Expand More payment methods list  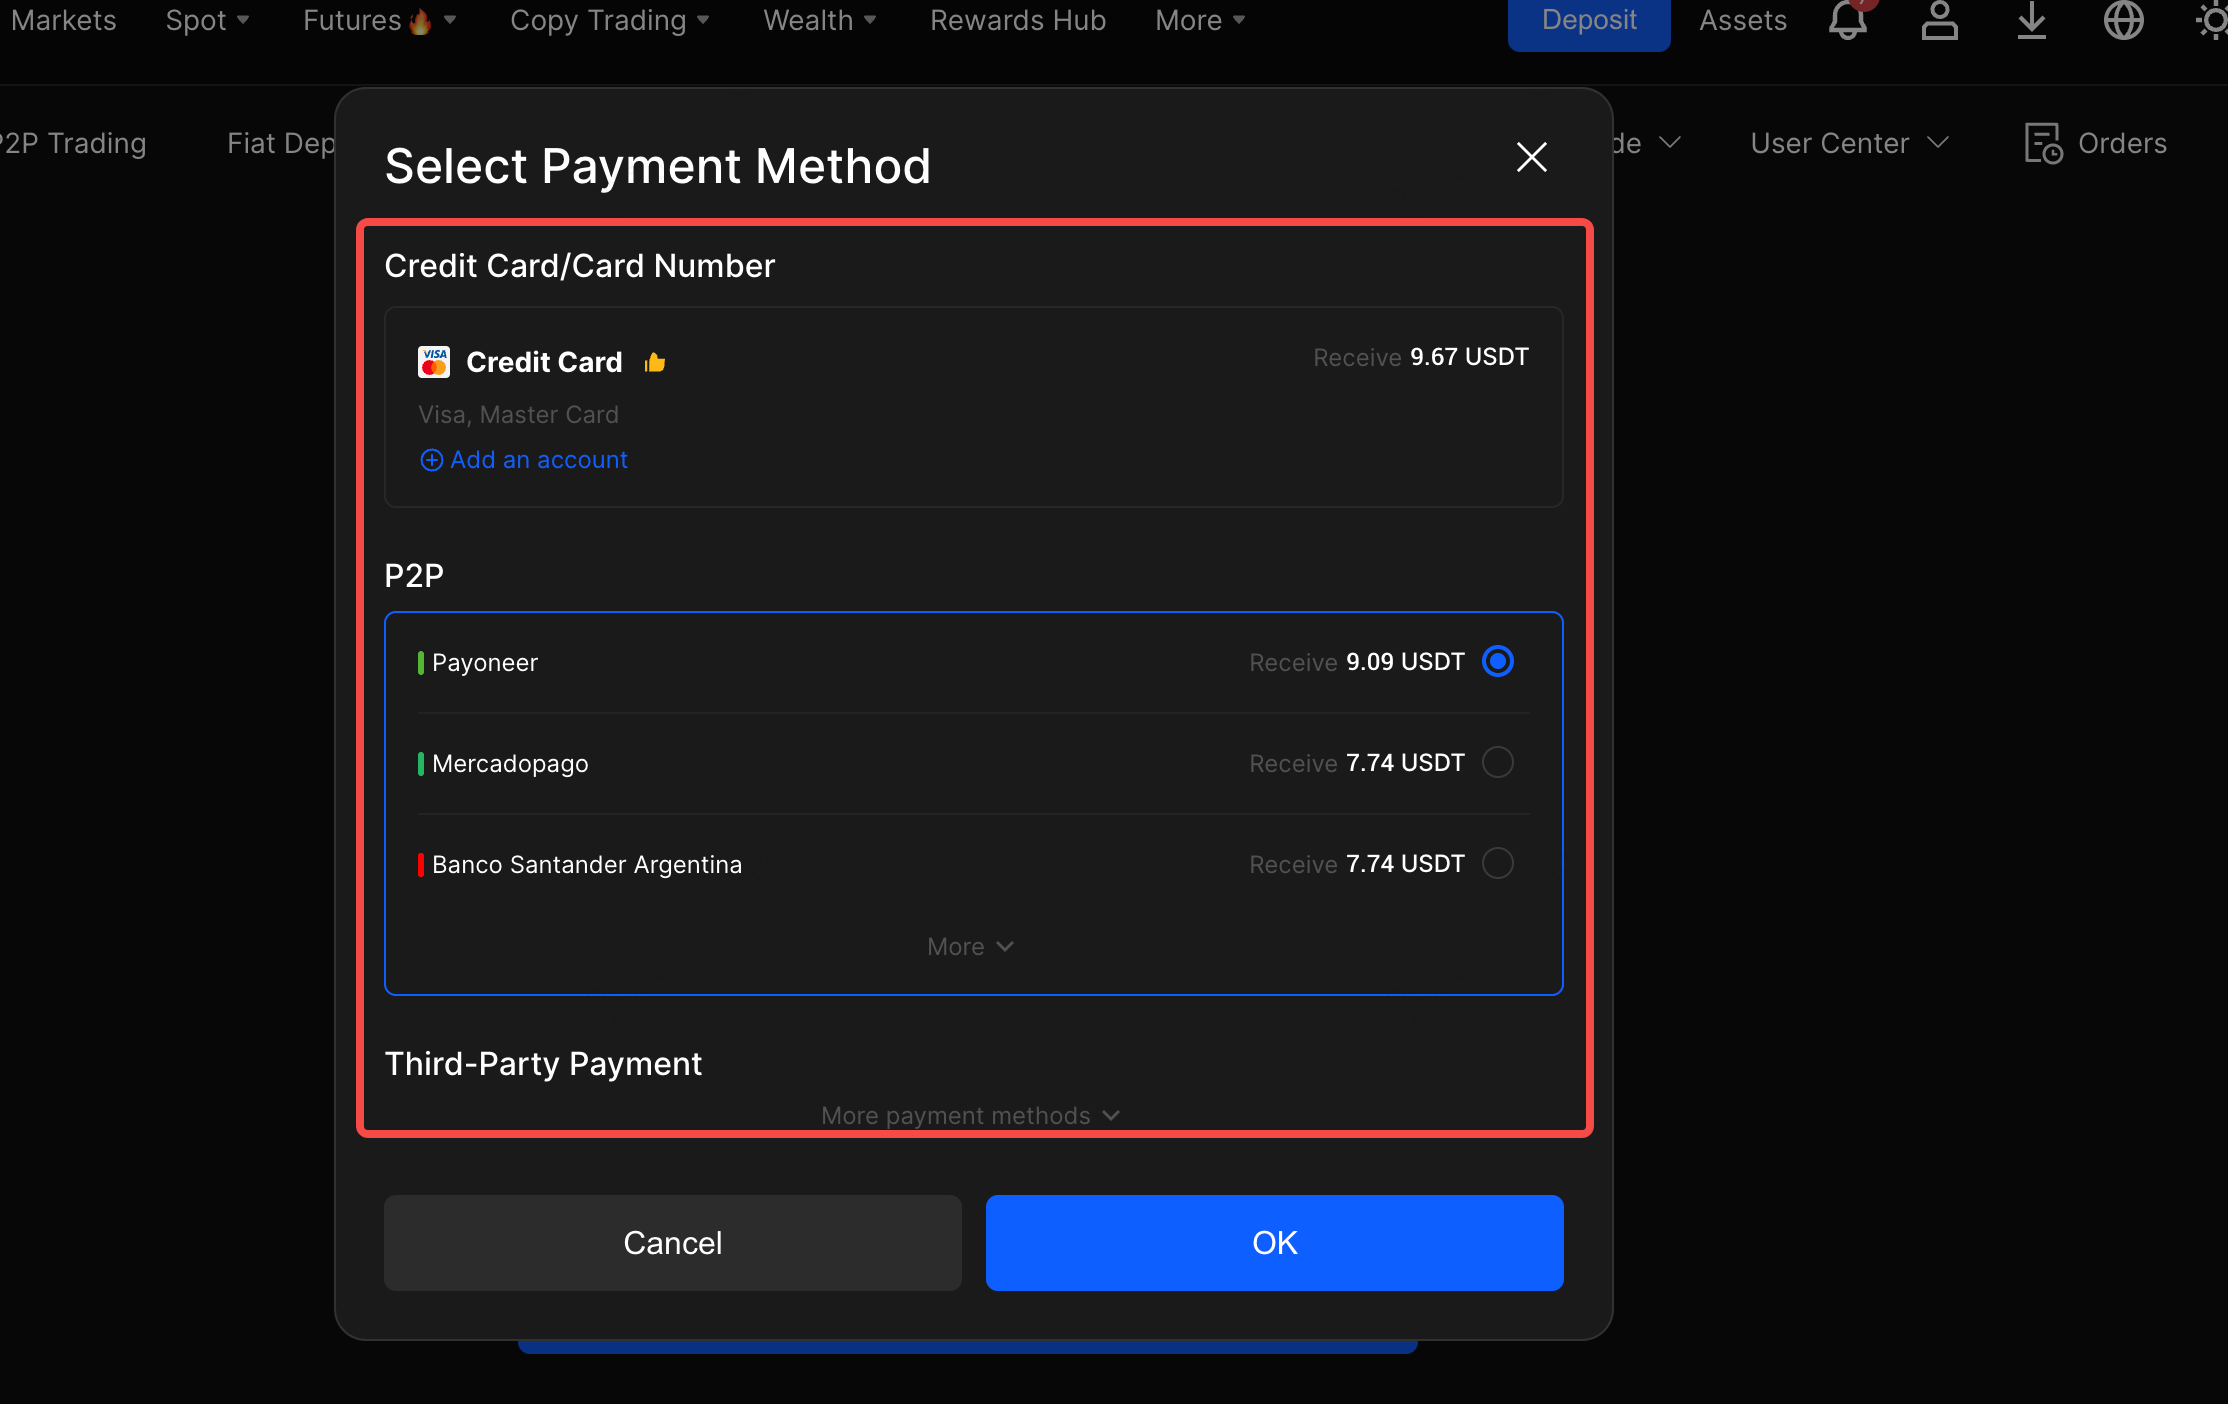click(969, 1115)
